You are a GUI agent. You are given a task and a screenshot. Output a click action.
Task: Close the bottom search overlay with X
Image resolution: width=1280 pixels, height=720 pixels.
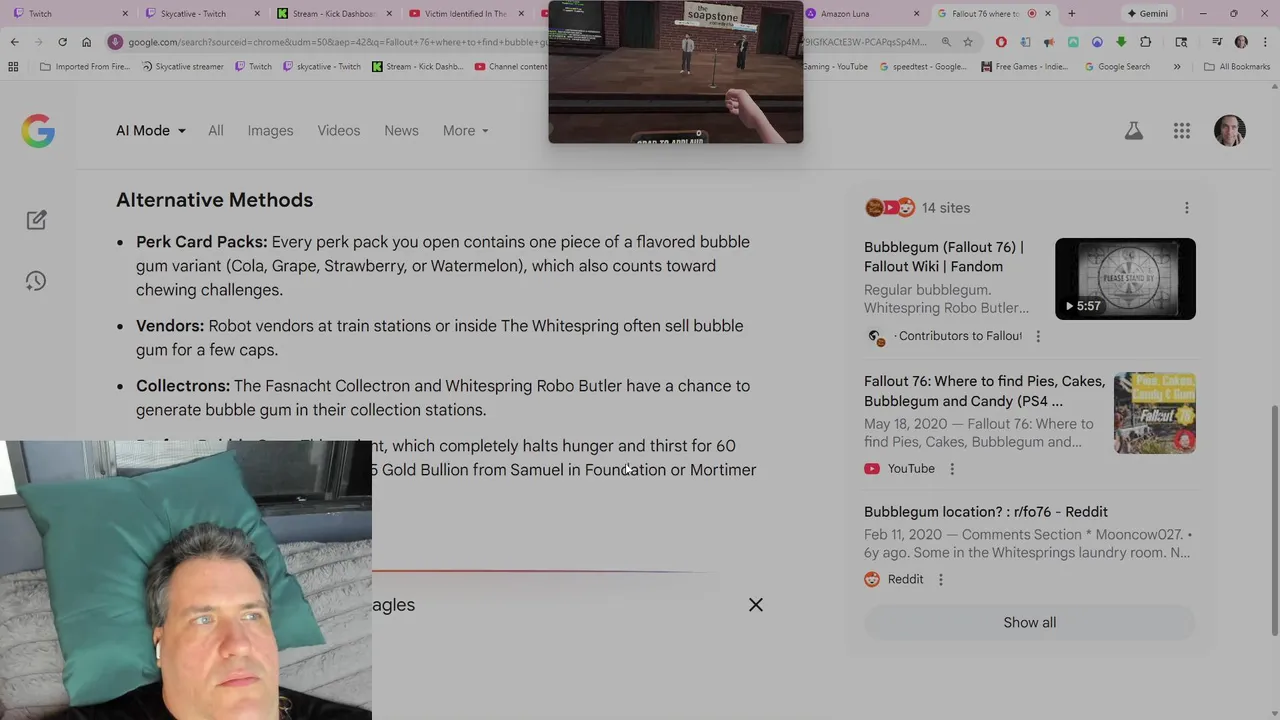pyautogui.click(x=756, y=605)
